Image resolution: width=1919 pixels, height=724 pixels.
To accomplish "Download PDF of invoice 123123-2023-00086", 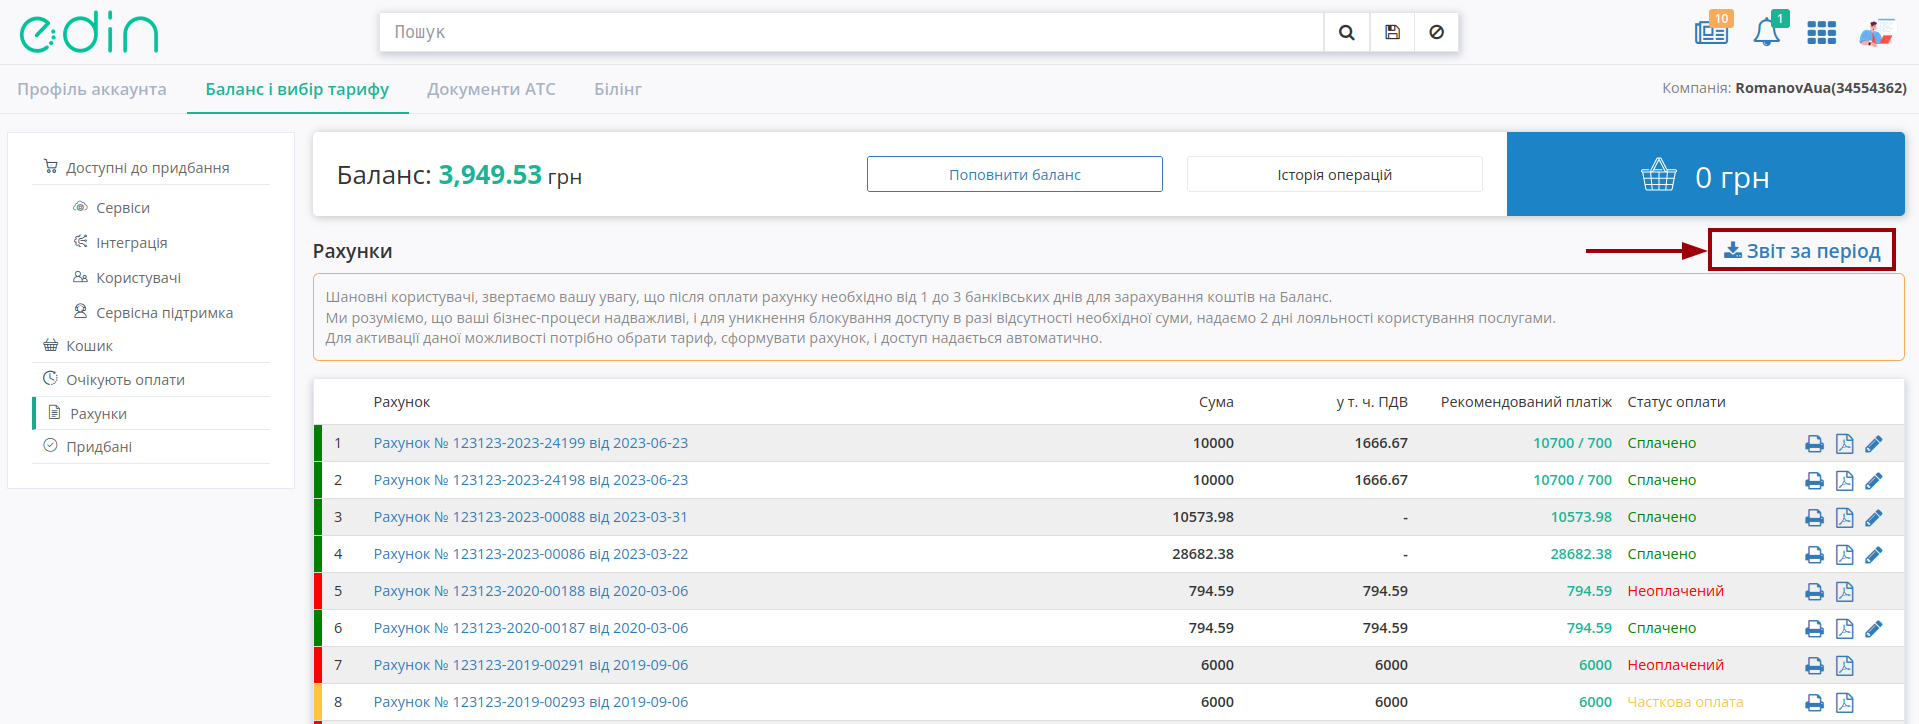I will pyautogui.click(x=1845, y=555).
